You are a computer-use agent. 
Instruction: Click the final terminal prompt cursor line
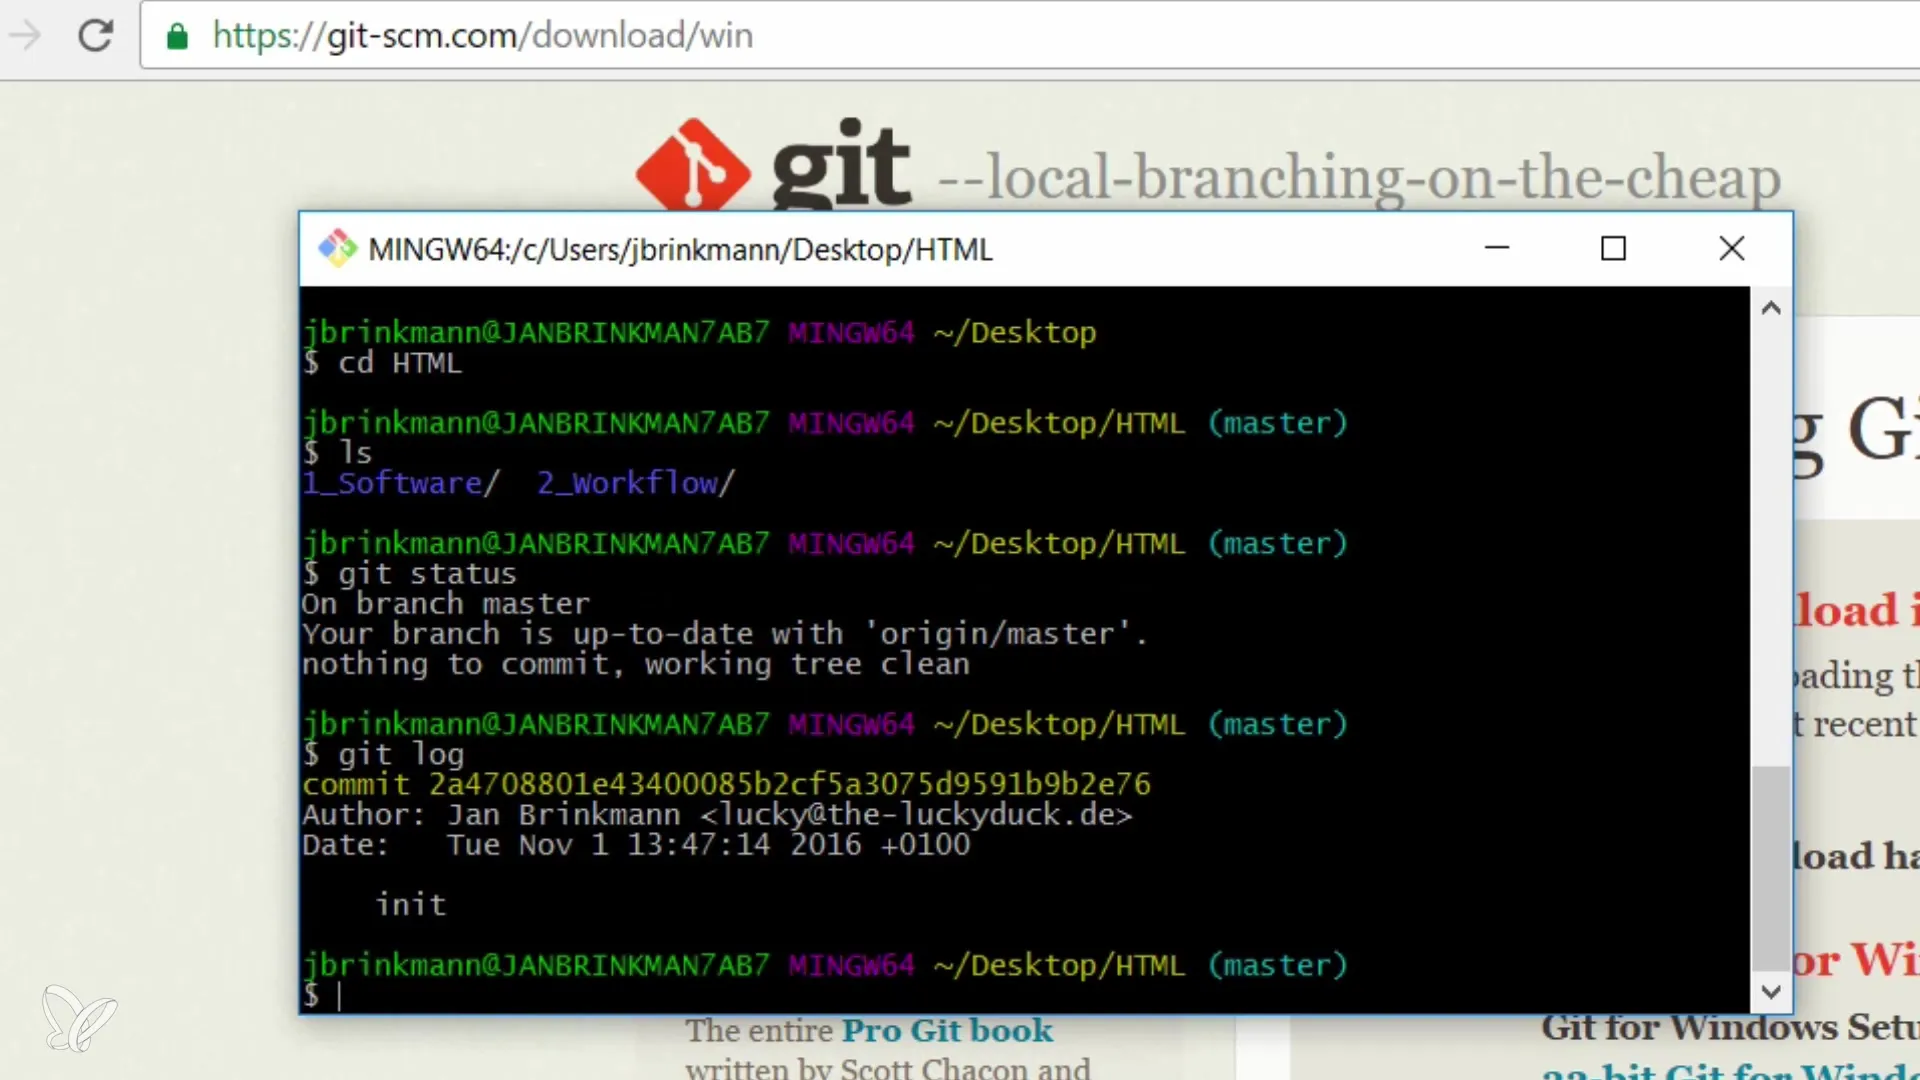tap(322, 995)
